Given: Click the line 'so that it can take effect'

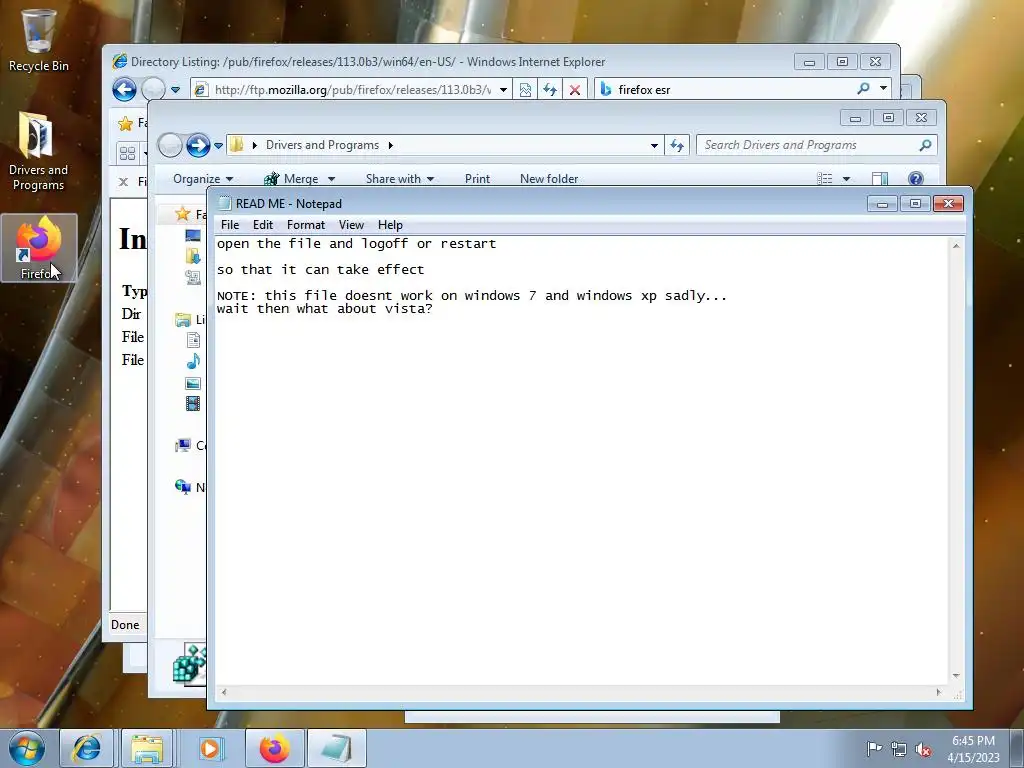Looking at the screenshot, I should click(320, 269).
